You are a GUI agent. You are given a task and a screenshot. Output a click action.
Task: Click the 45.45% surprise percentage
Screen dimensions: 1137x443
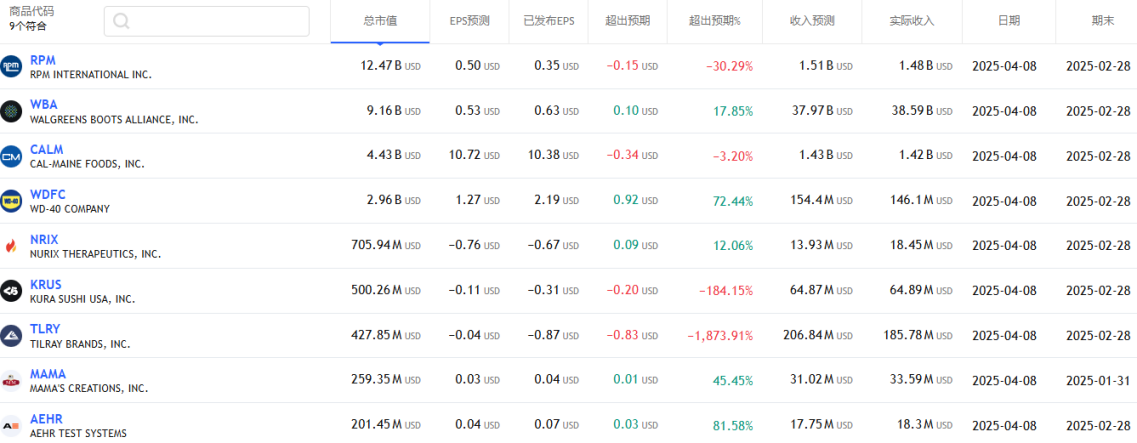[x=733, y=380]
